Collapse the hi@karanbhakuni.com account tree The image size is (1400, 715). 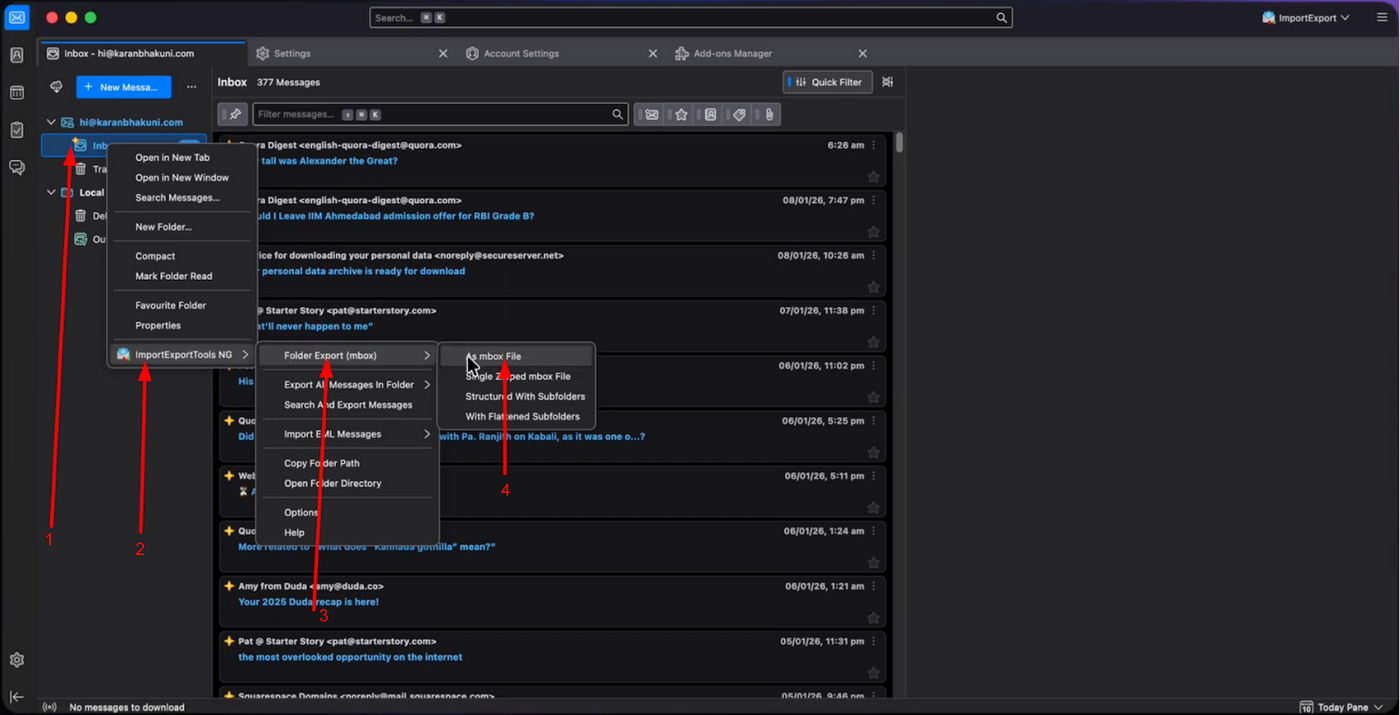tap(51, 122)
